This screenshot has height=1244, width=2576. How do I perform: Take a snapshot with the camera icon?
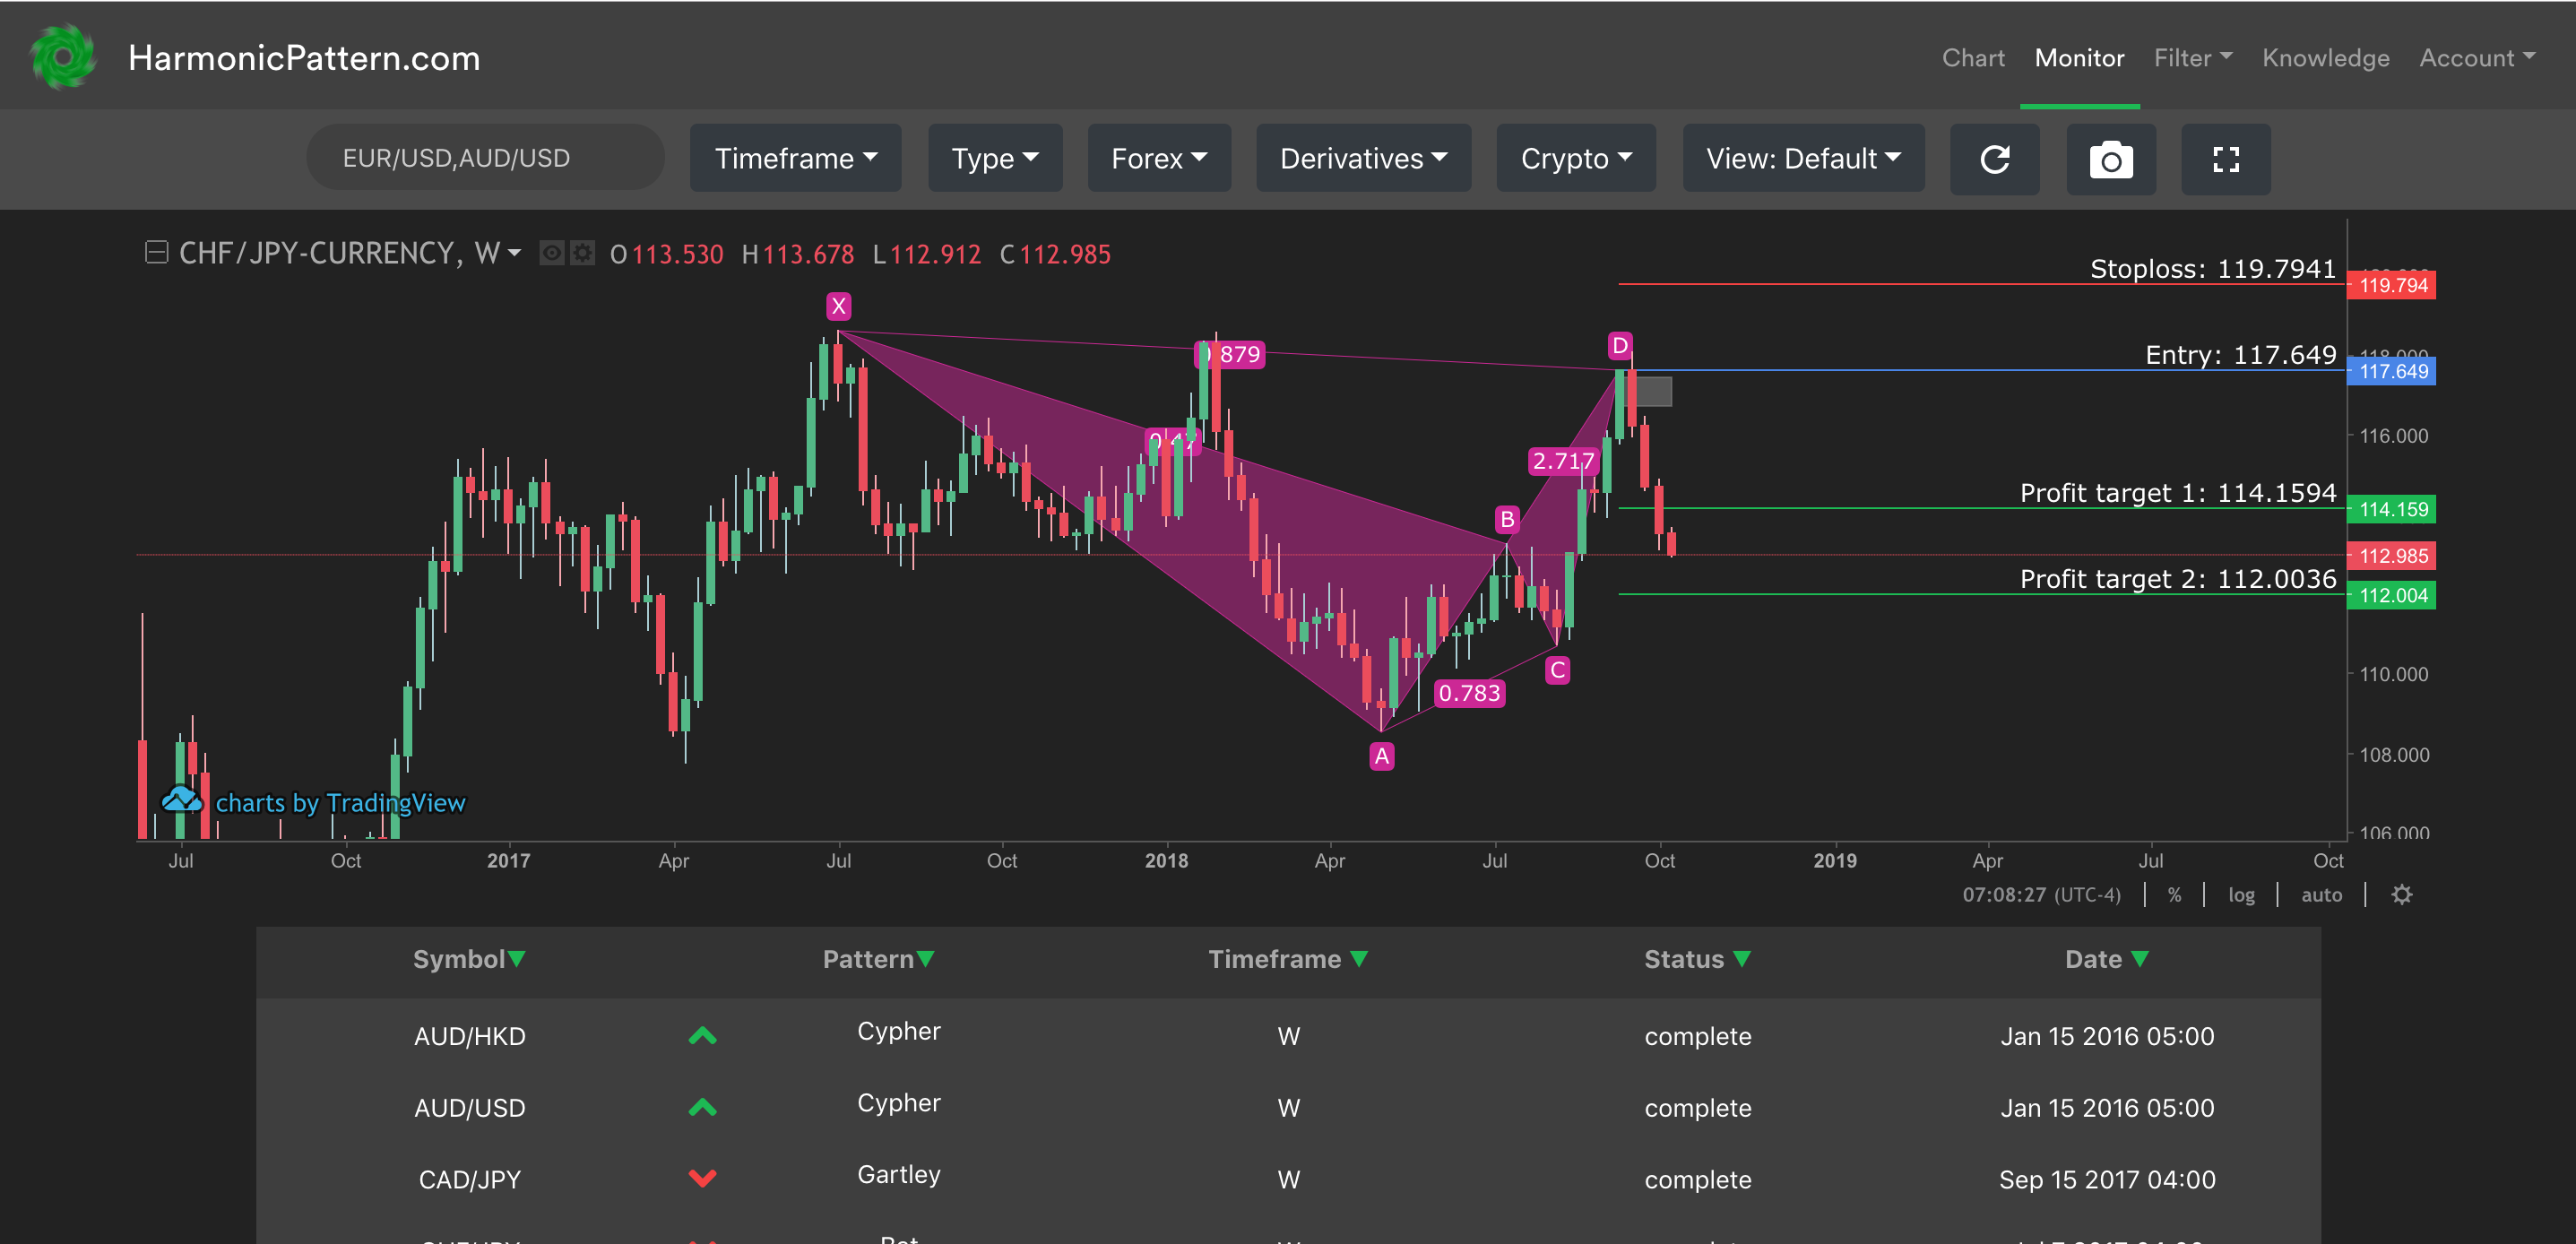click(2111, 159)
